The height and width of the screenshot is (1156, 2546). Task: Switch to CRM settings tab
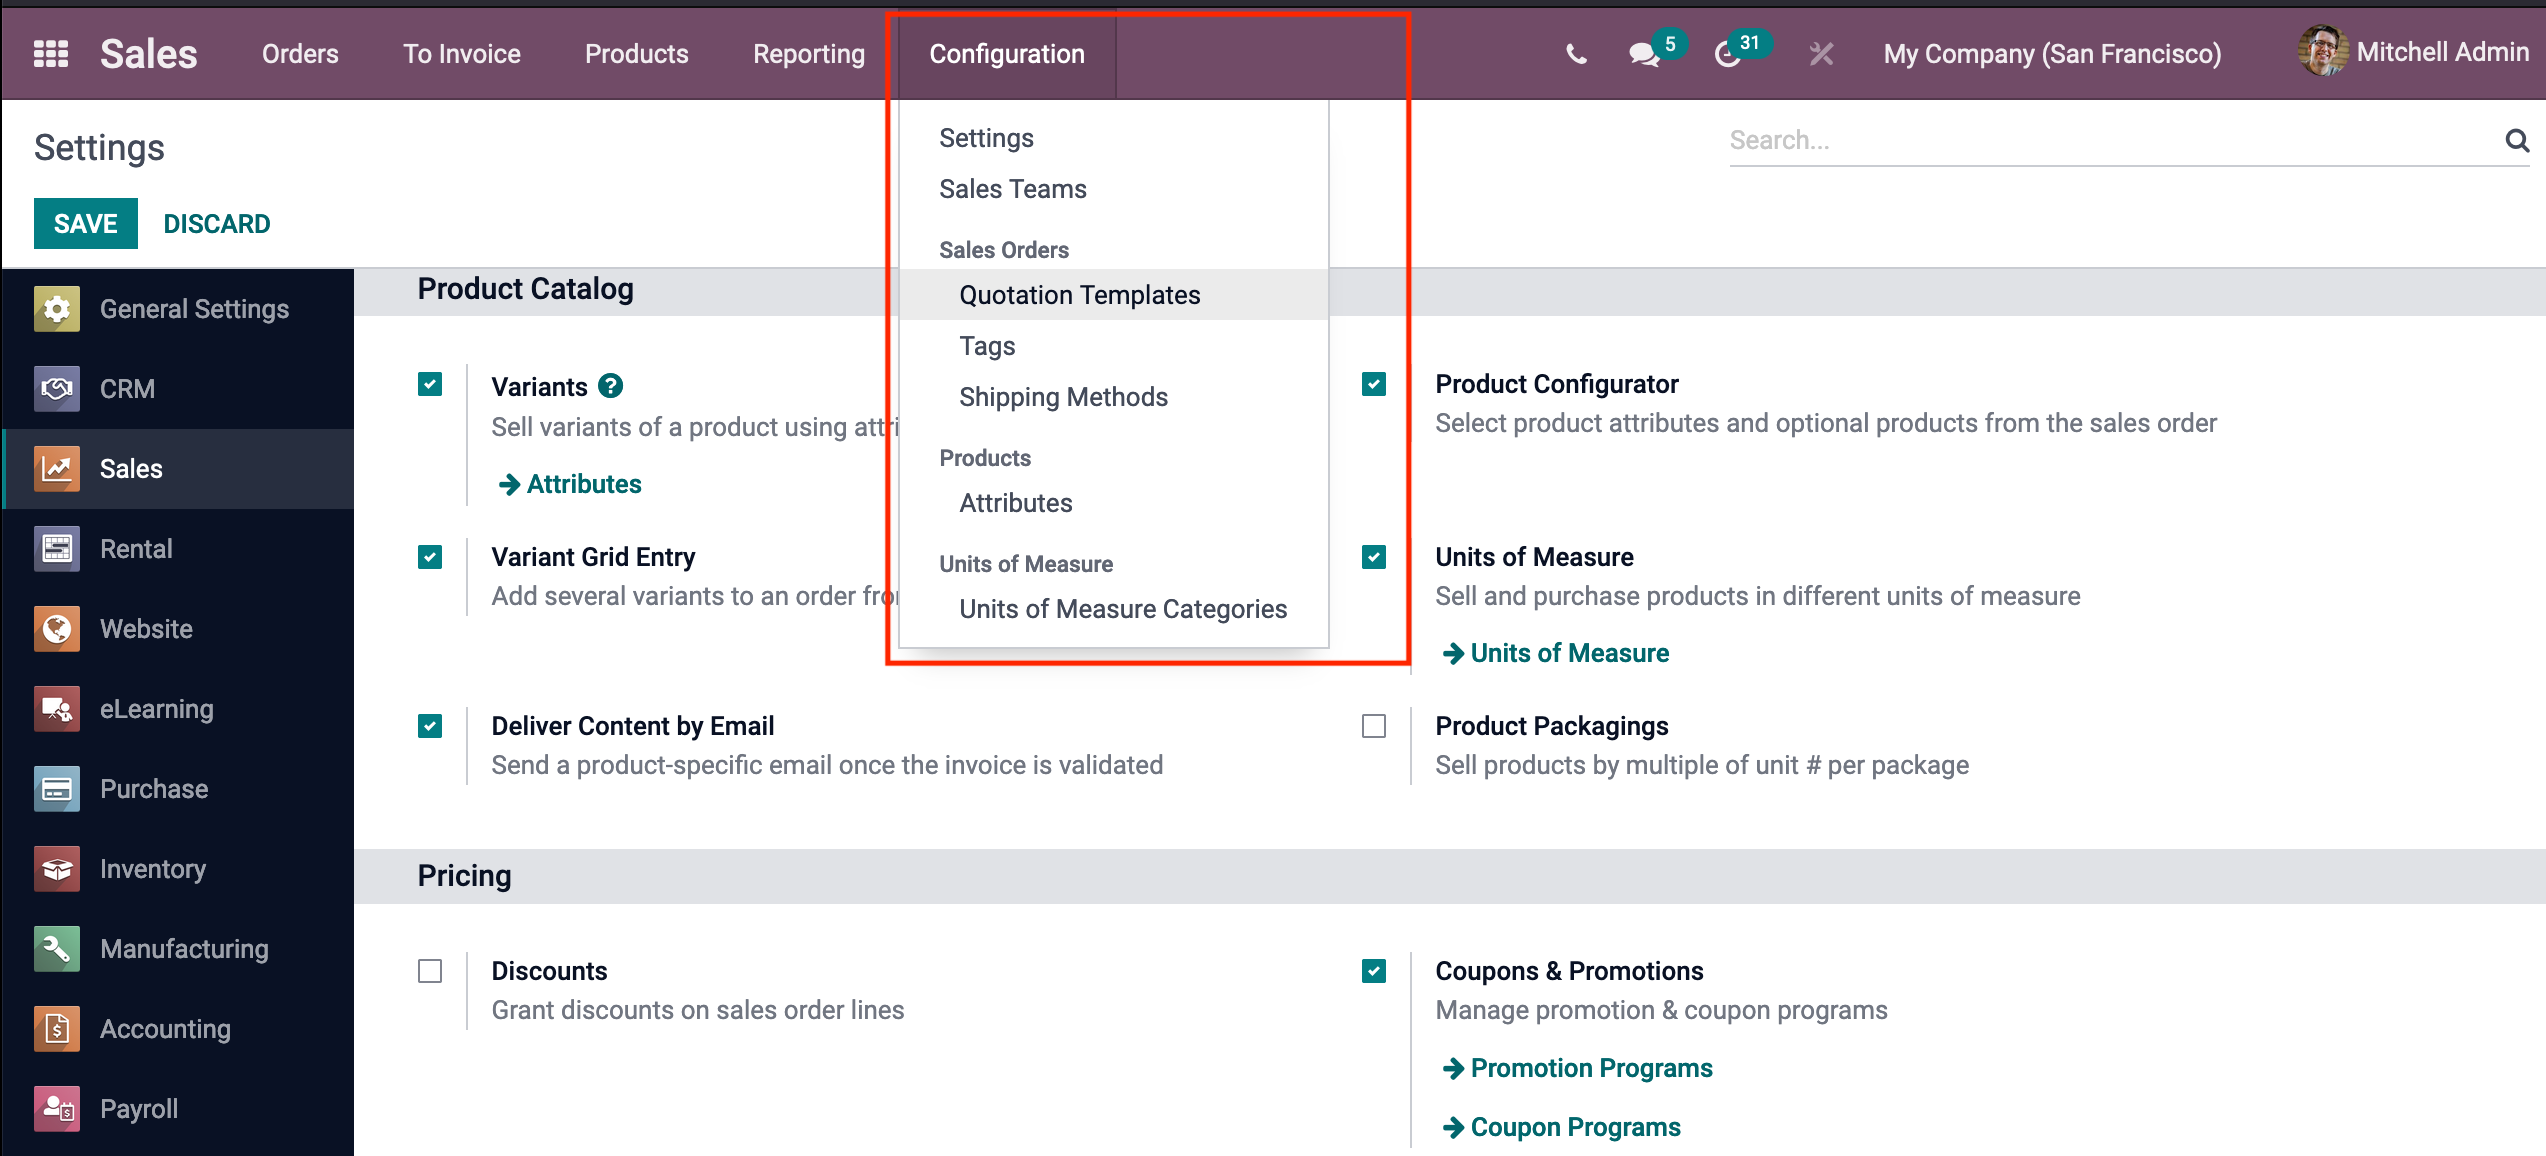click(127, 389)
